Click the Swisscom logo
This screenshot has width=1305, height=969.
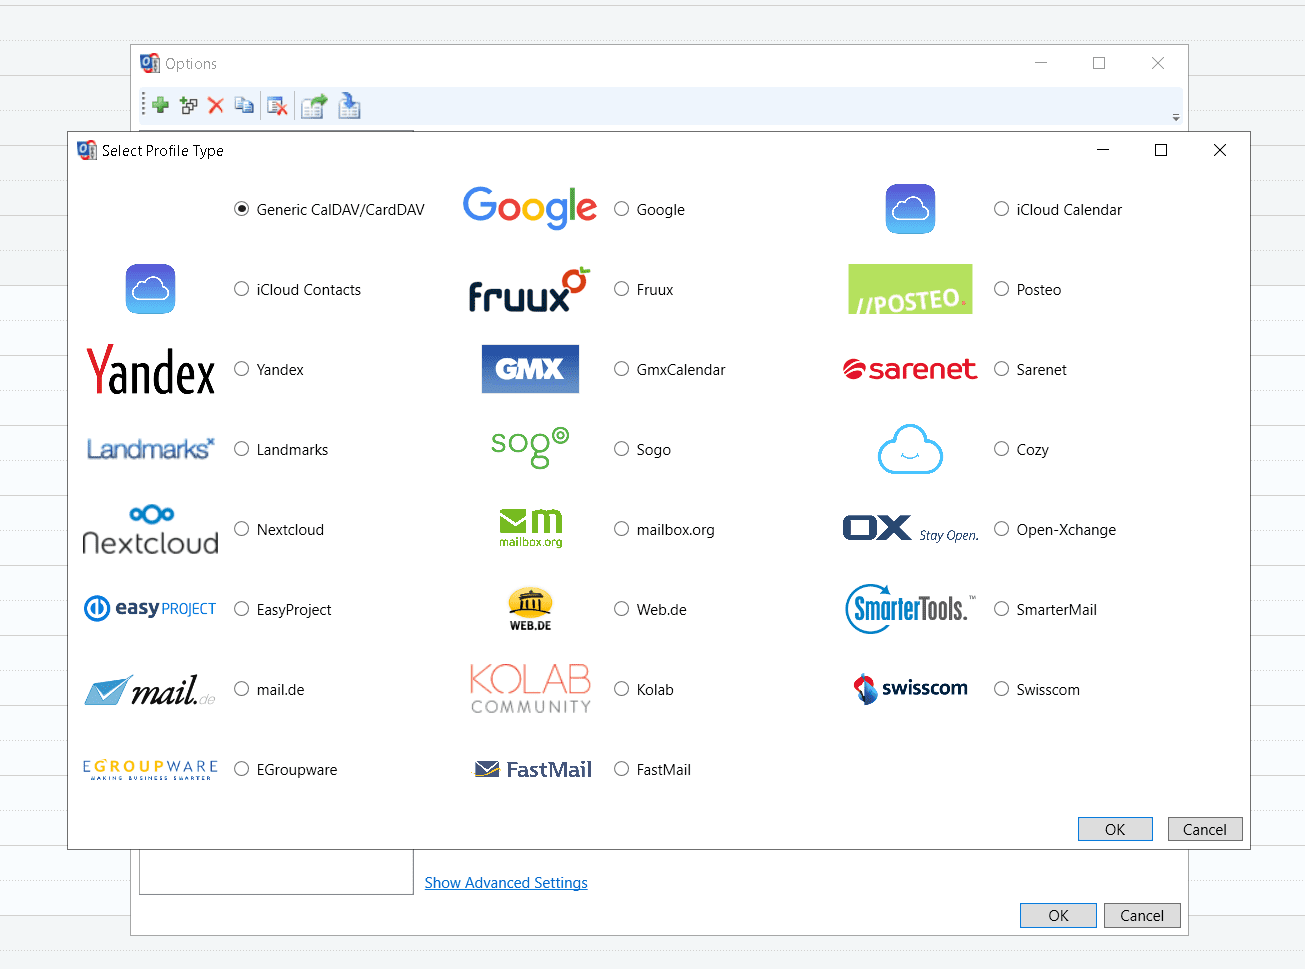[x=910, y=689]
